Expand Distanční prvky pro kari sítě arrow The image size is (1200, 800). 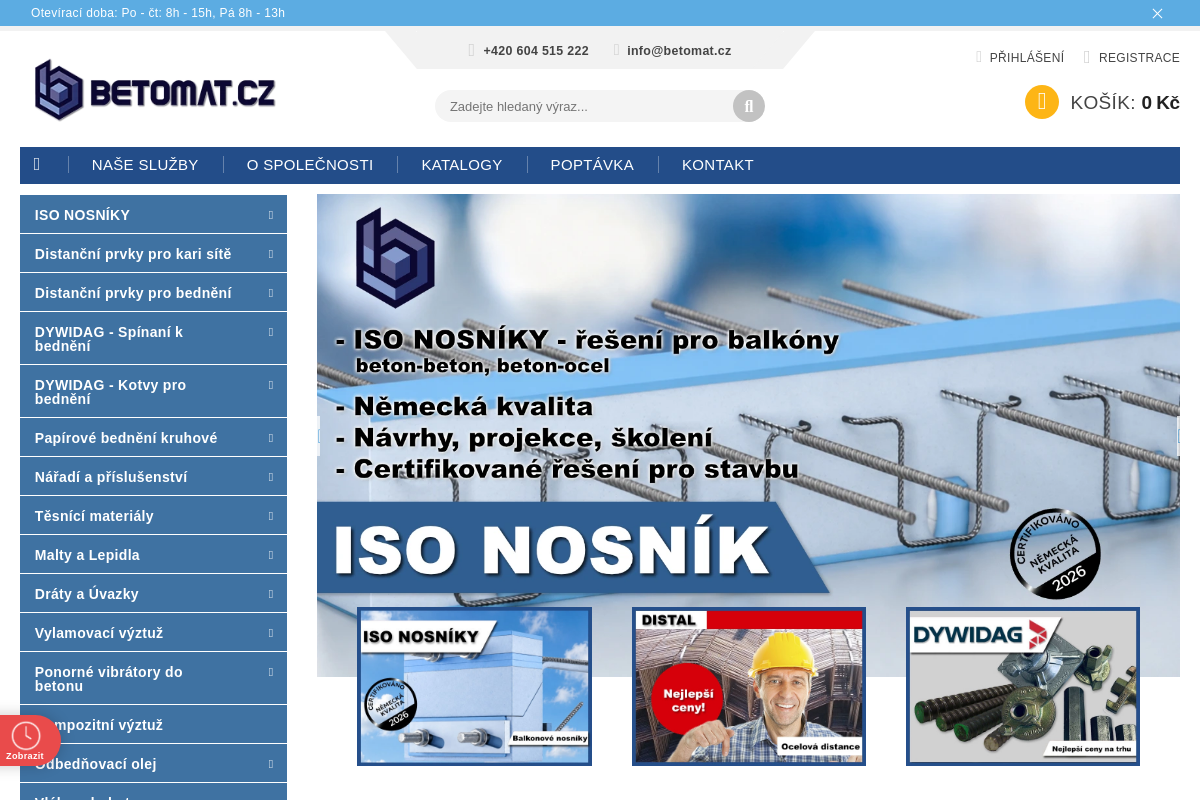(x=271, y=253)
